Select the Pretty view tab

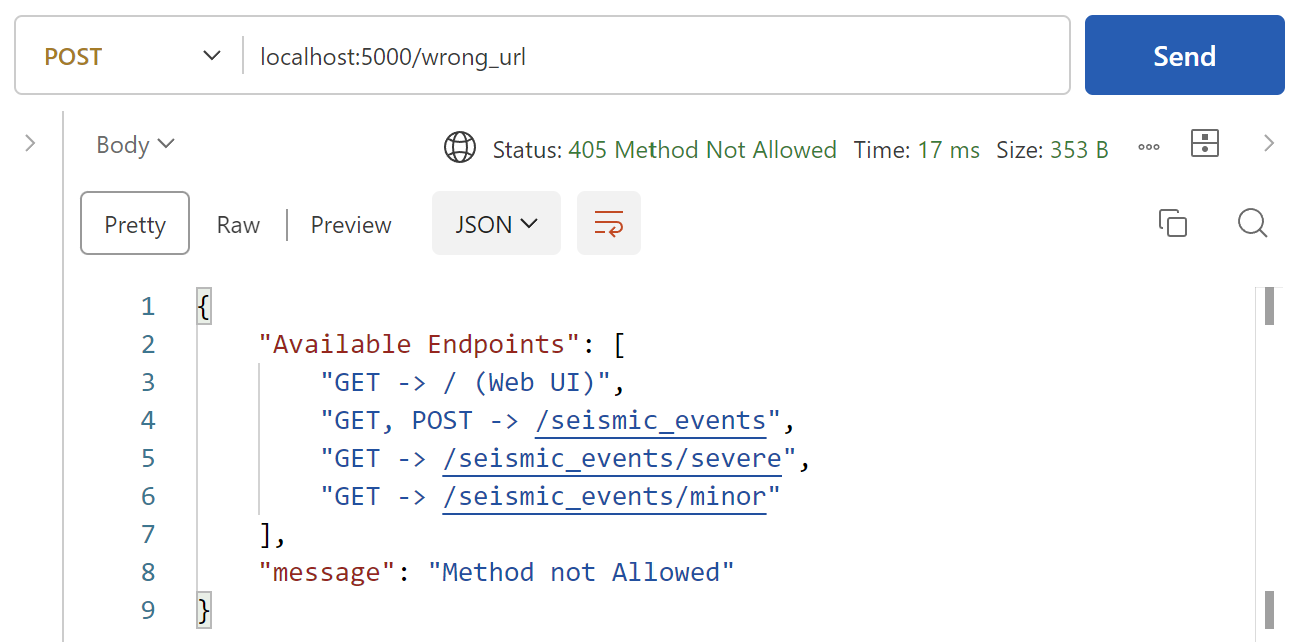tap(135, 224)
